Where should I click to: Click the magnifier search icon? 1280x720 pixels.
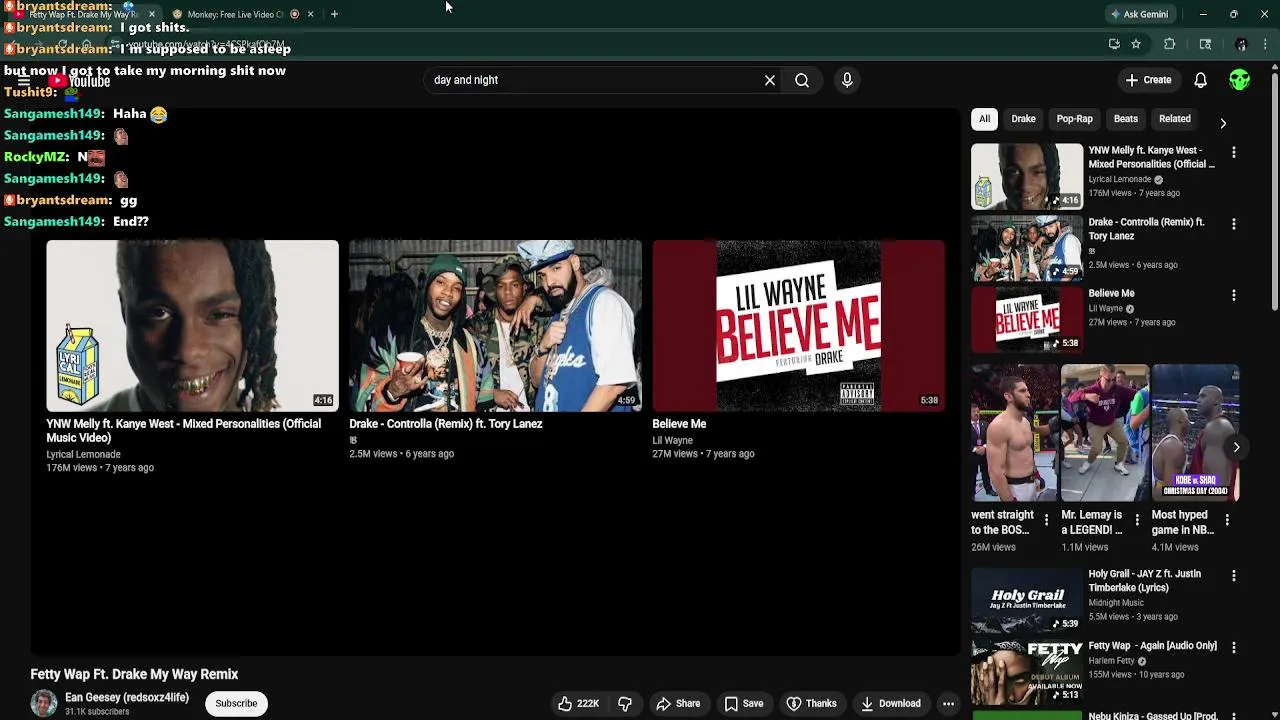[x=802, y=80]
